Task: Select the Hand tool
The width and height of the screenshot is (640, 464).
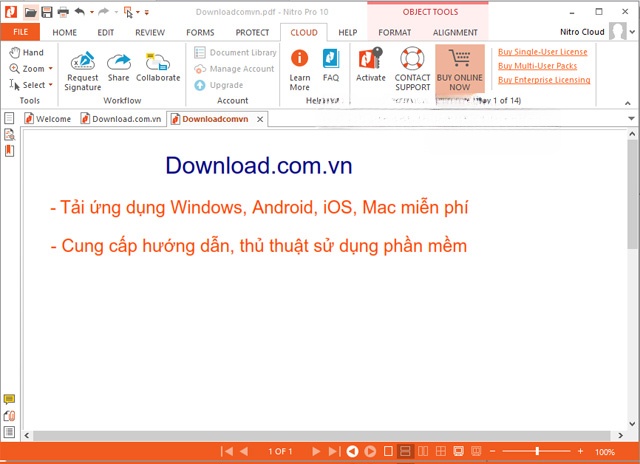Action: [27, 52]
